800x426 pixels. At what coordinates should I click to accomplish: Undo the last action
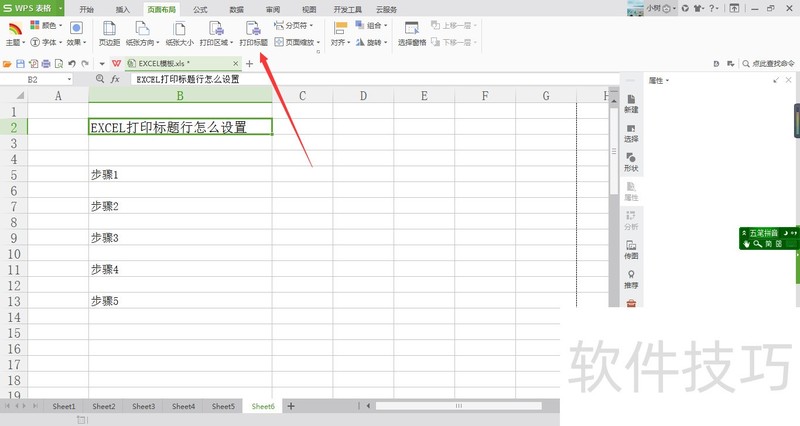pos(72,64)
